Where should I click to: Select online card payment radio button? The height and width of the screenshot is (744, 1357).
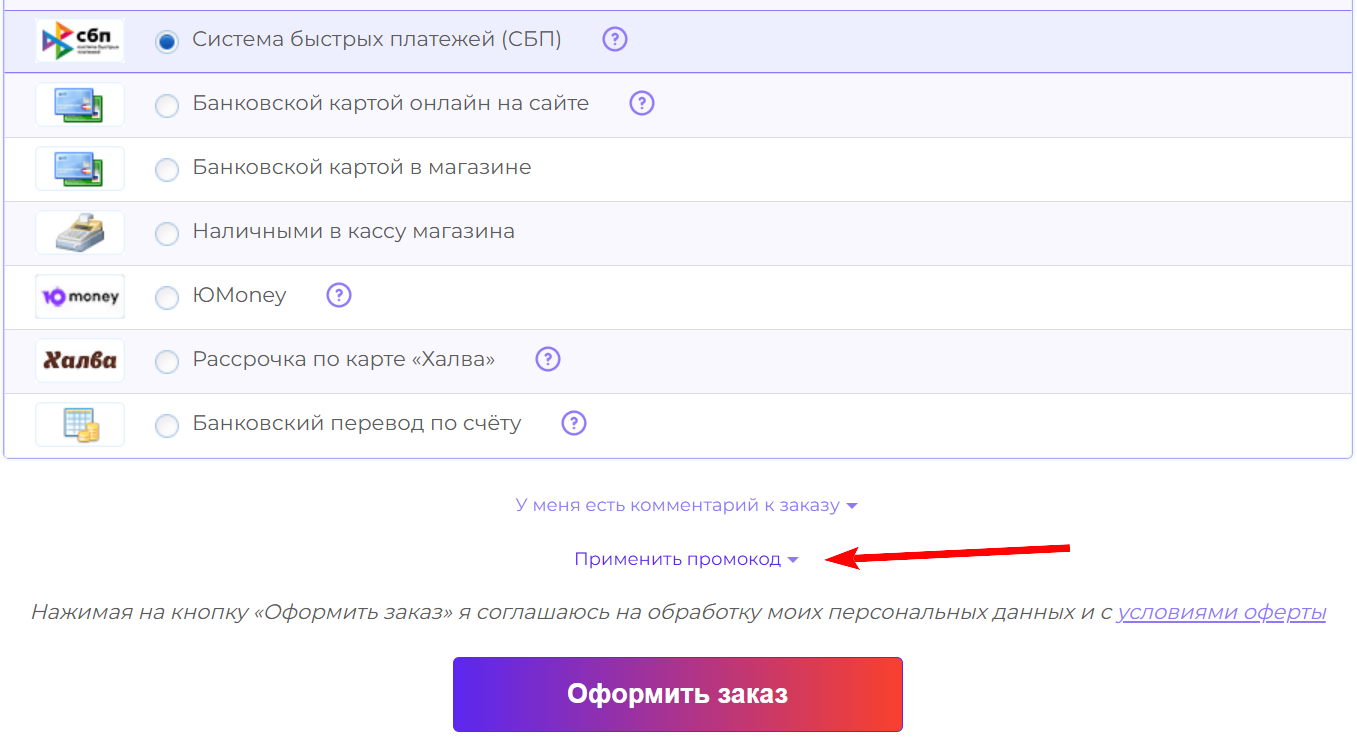[x=167, y=103]
